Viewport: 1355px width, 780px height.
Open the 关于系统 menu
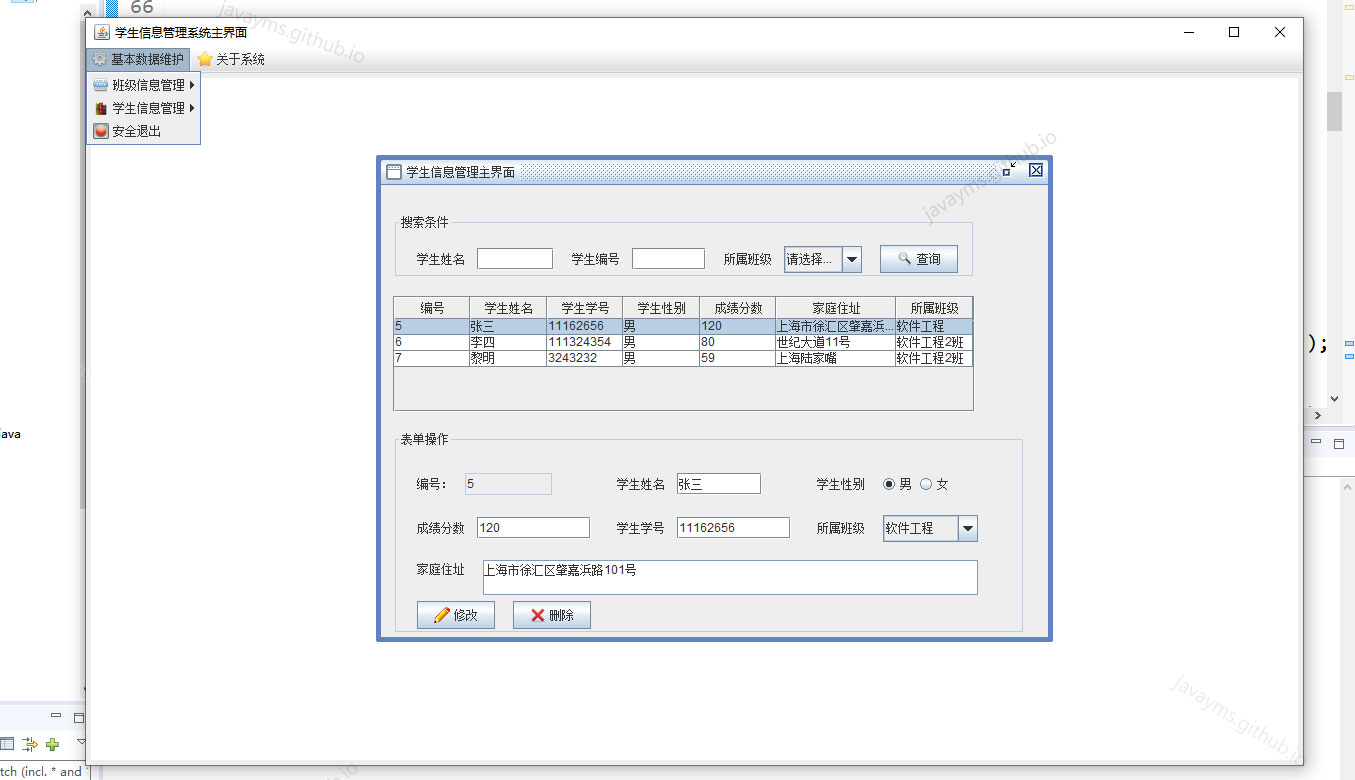[230, 58]
